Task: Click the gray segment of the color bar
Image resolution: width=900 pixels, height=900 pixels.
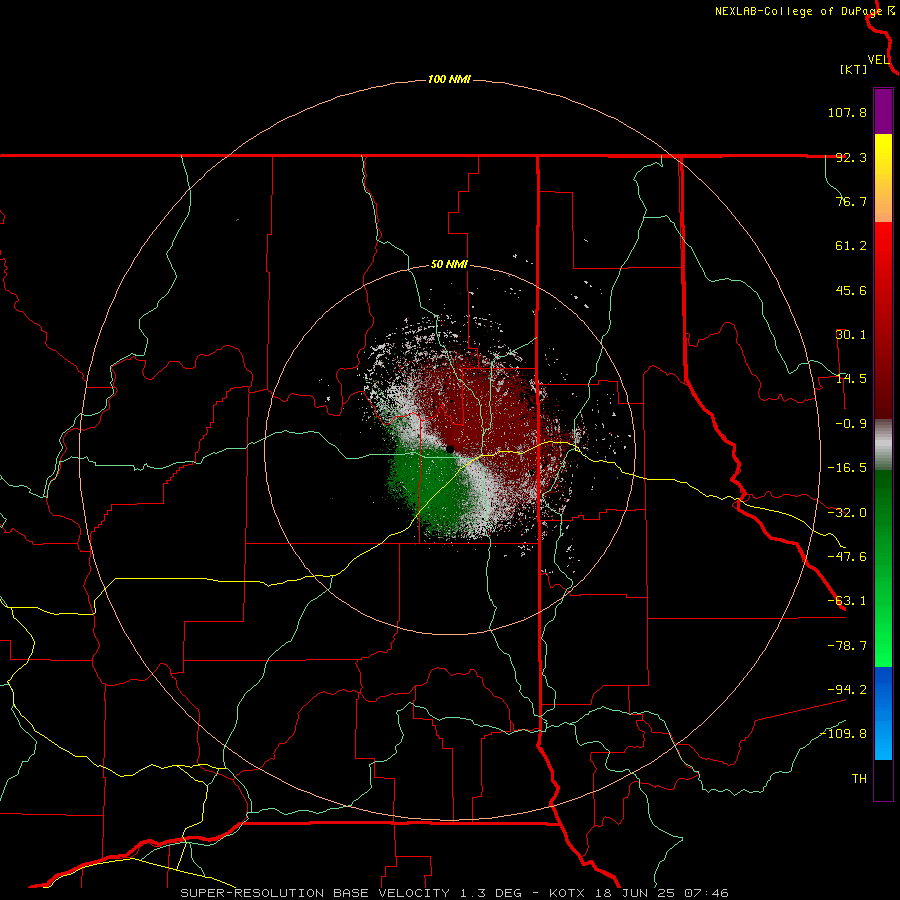Action: coord(883,445)
